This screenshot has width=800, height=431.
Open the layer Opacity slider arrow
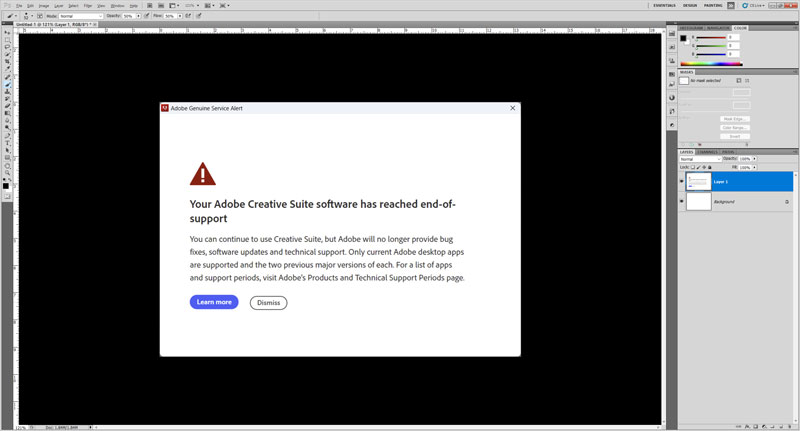(x=755, y=159)
